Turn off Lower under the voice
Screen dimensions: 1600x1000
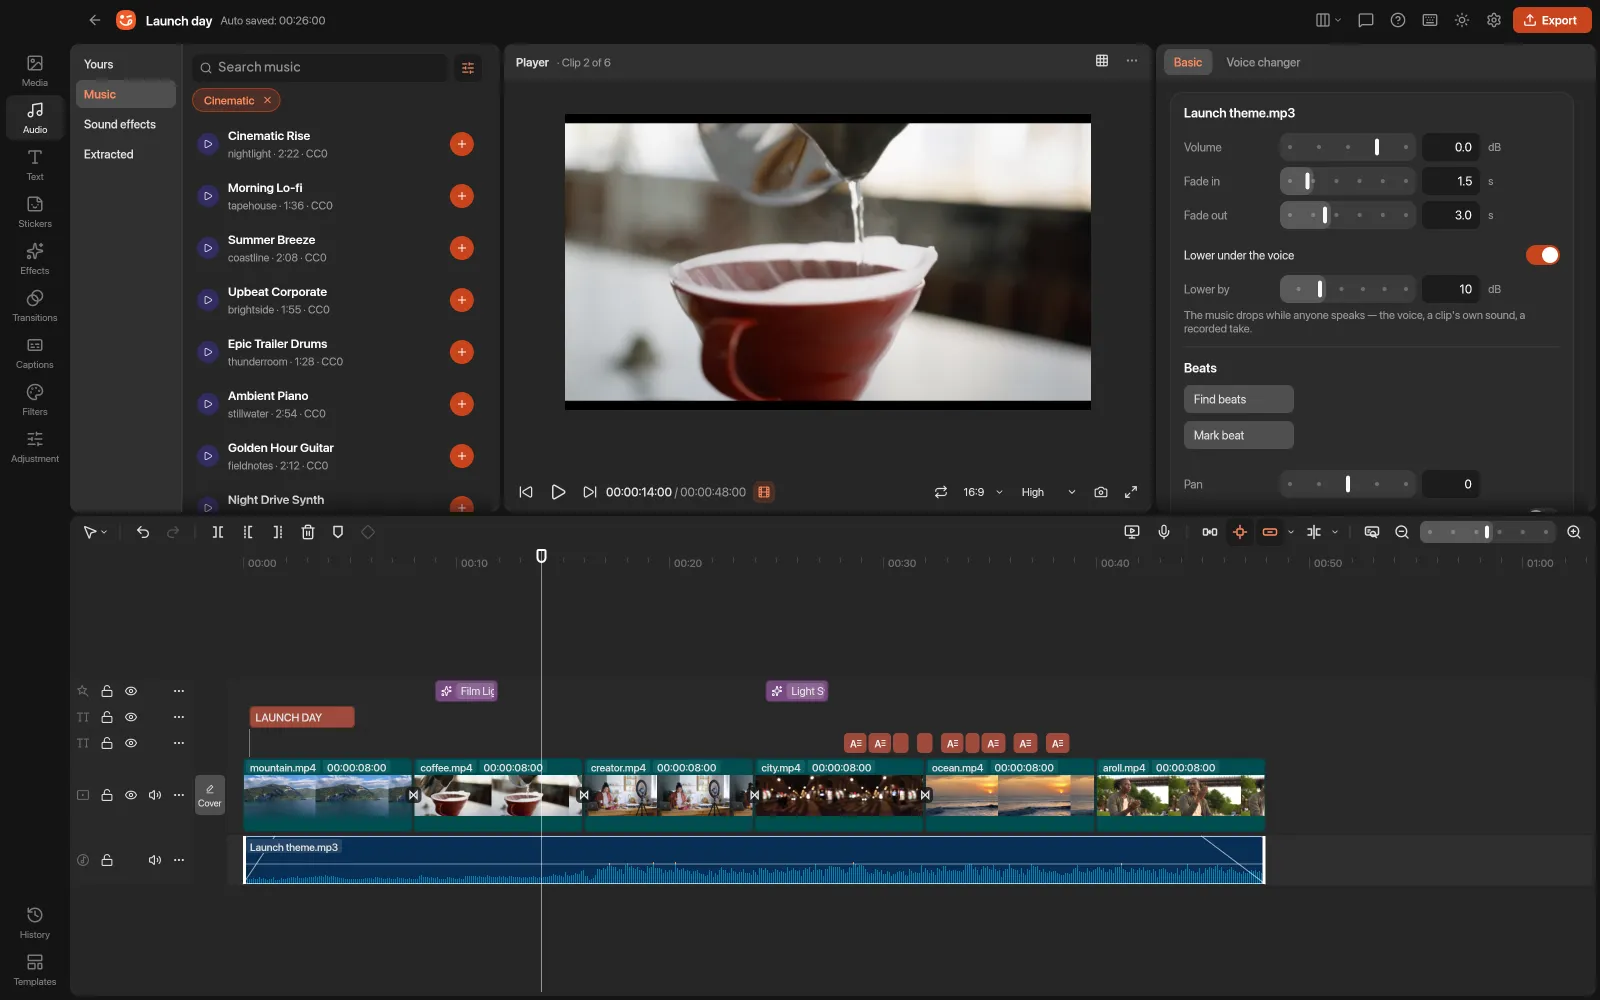tap(1542, 255)
